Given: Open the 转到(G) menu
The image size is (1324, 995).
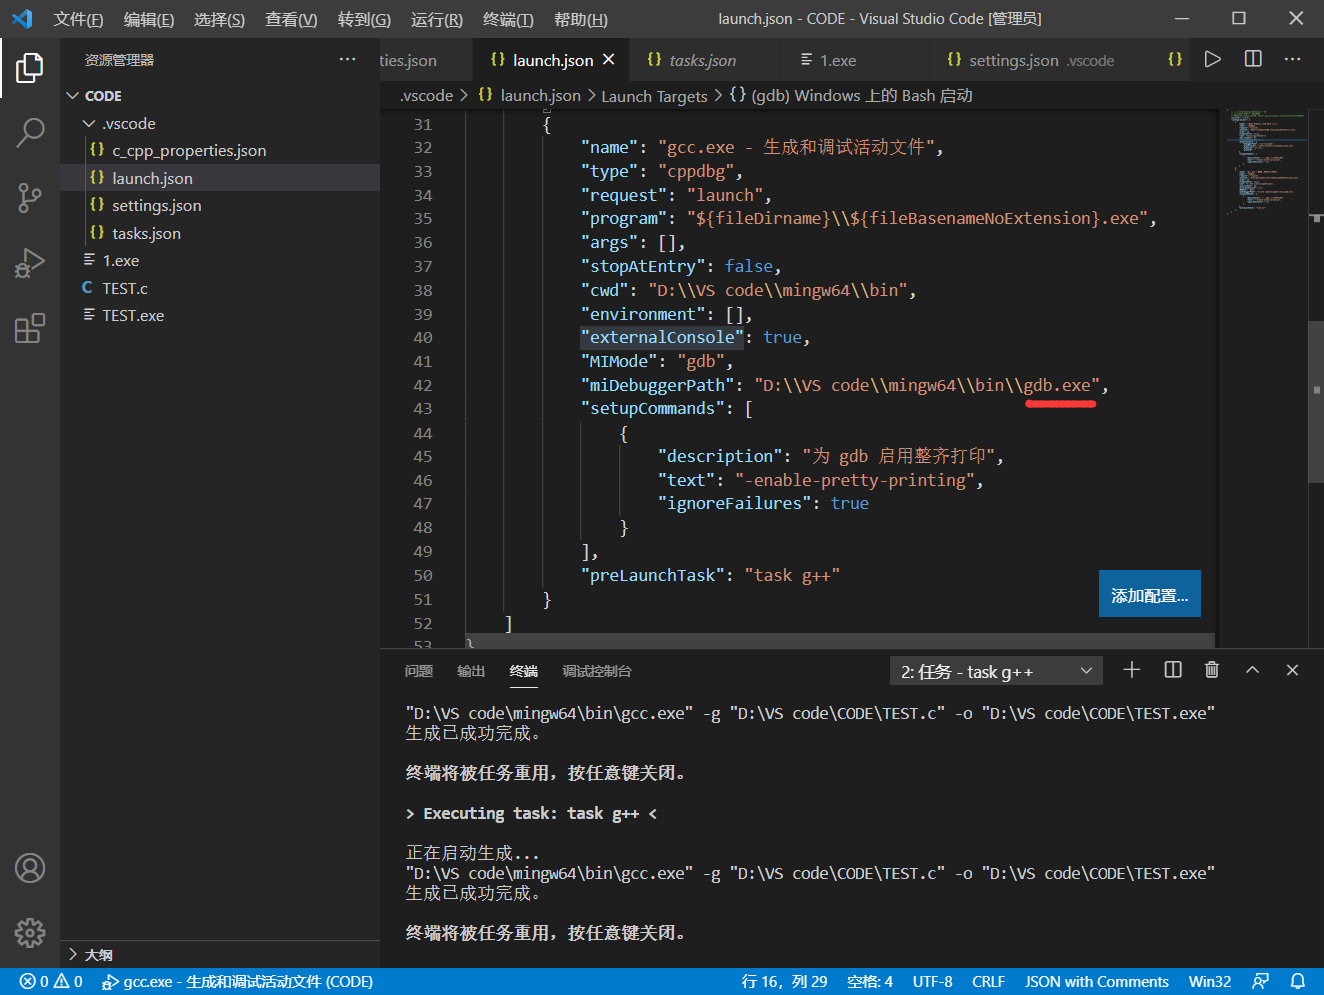Looking at the screenshot, I should pyautogui.click(x=364, y=19).
